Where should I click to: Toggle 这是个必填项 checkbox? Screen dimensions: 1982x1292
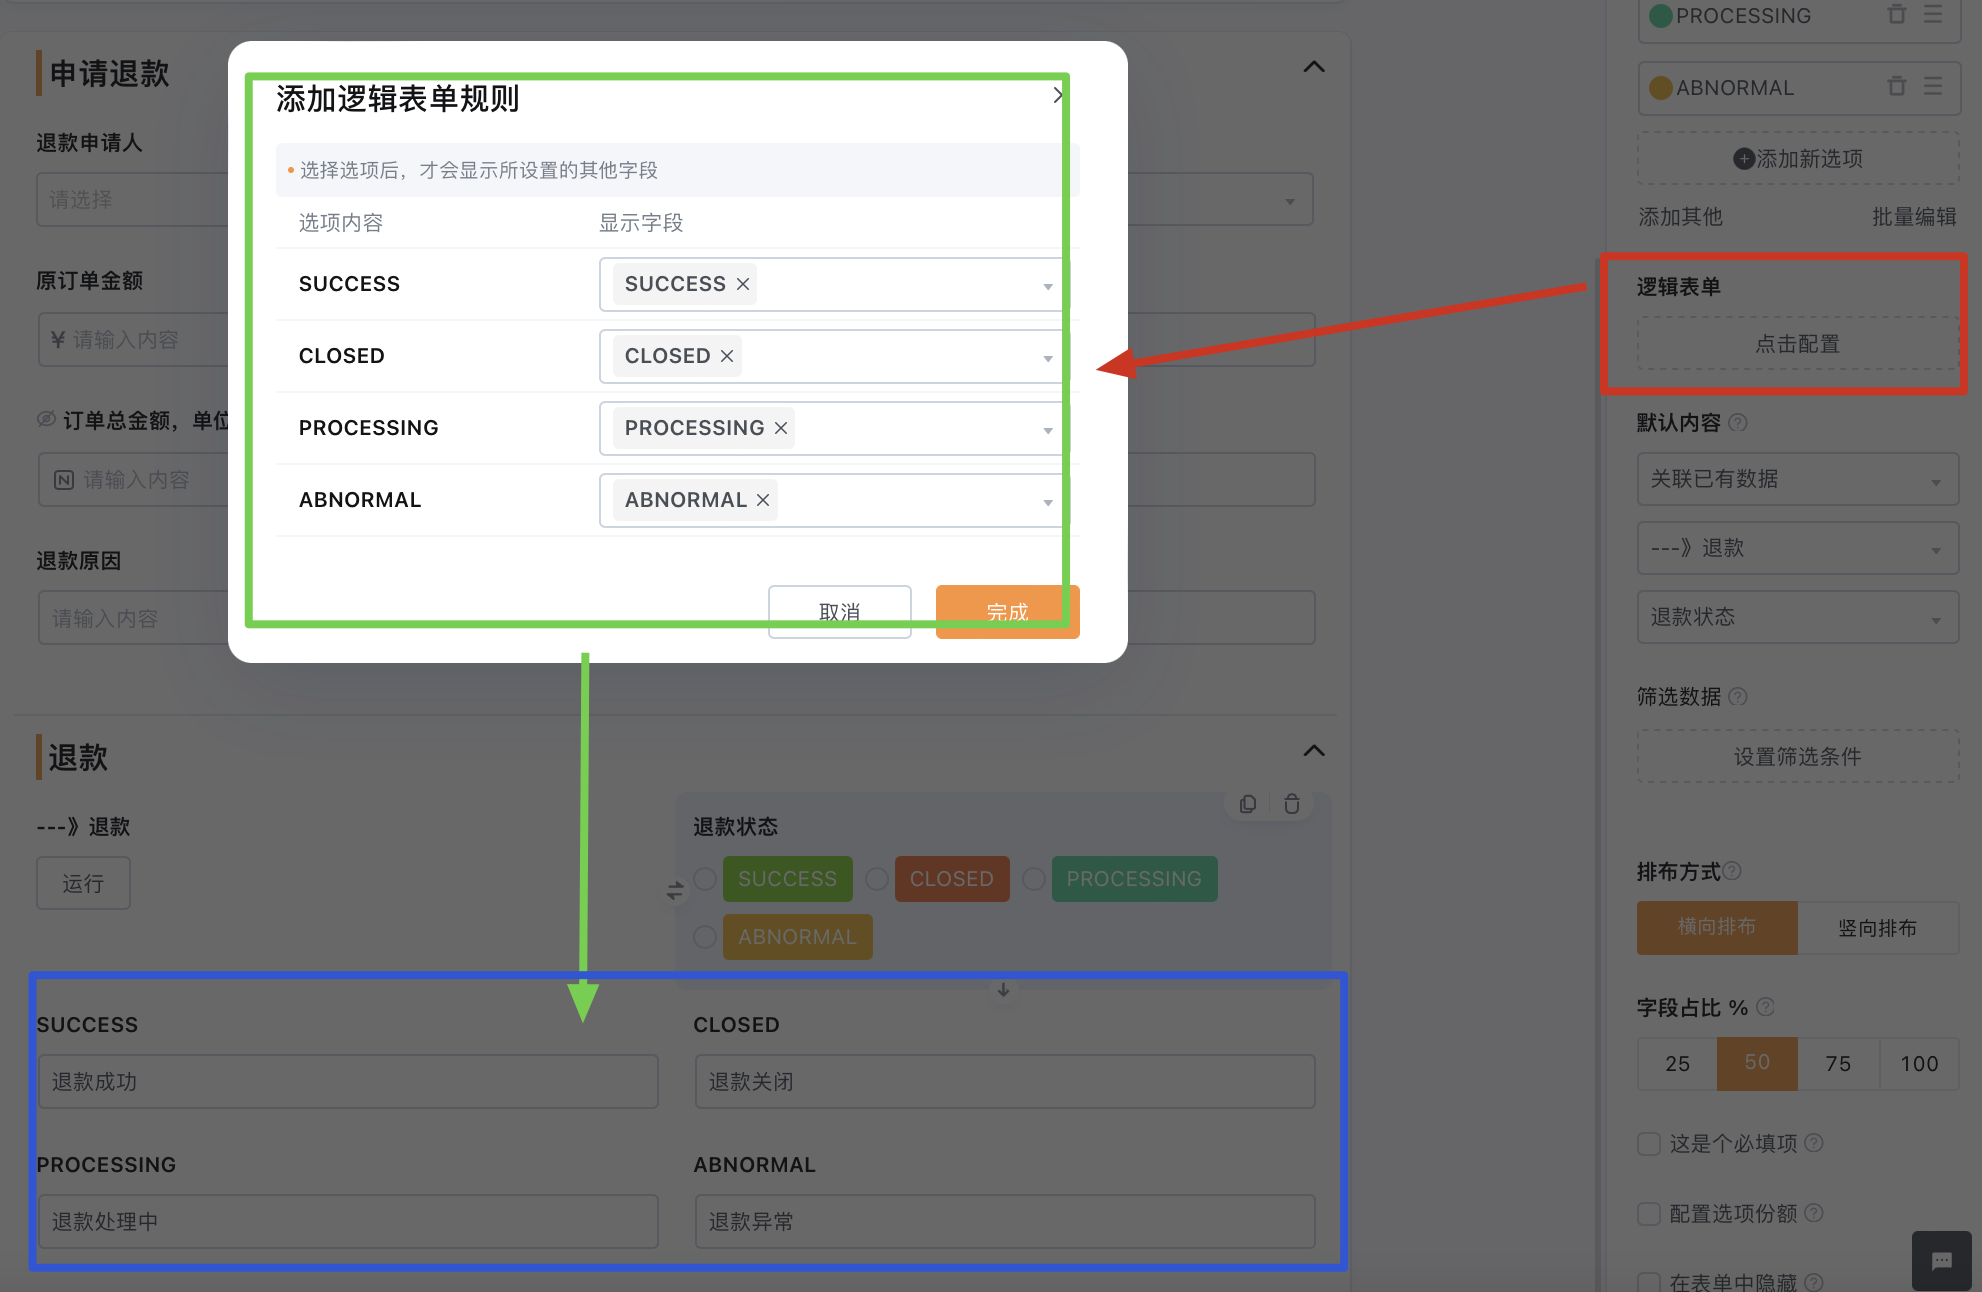pos(1649,1143)
